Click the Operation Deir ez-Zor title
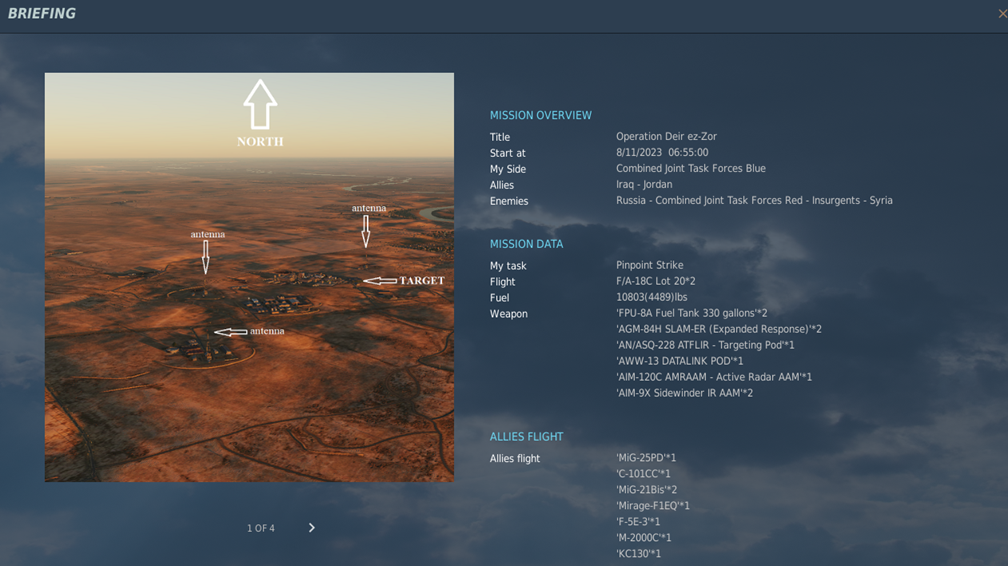 point(666,137)
